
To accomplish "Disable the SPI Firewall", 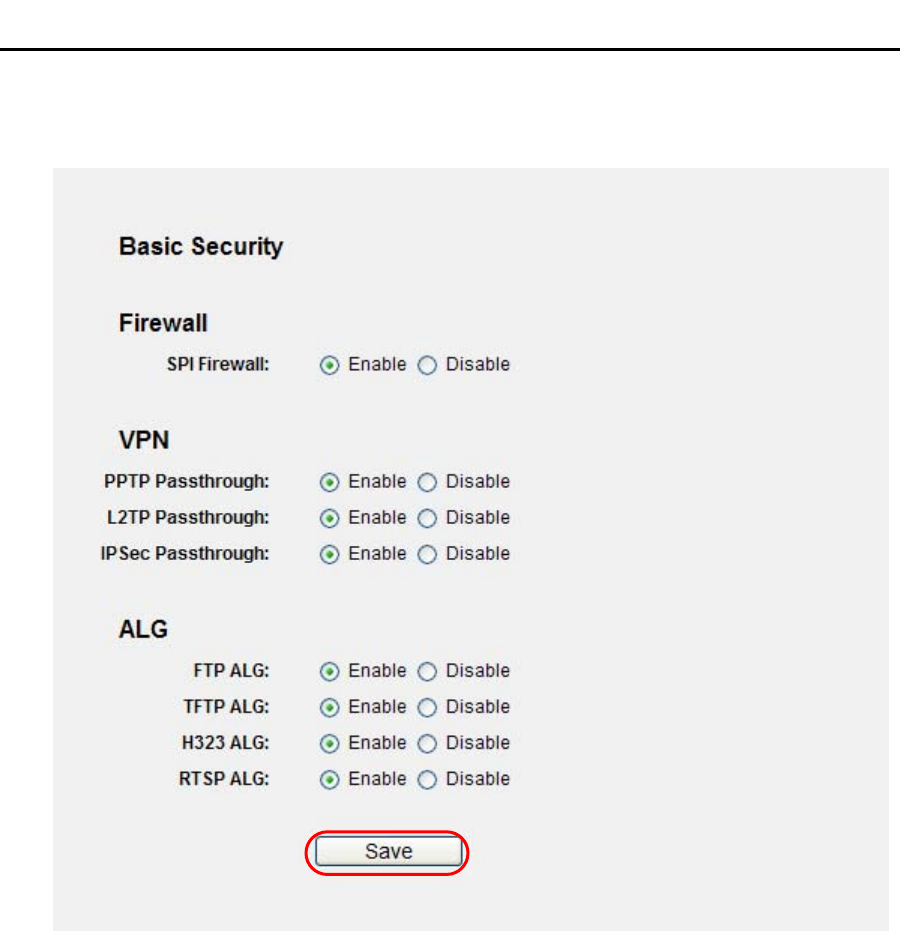I will tap(427, 366).
